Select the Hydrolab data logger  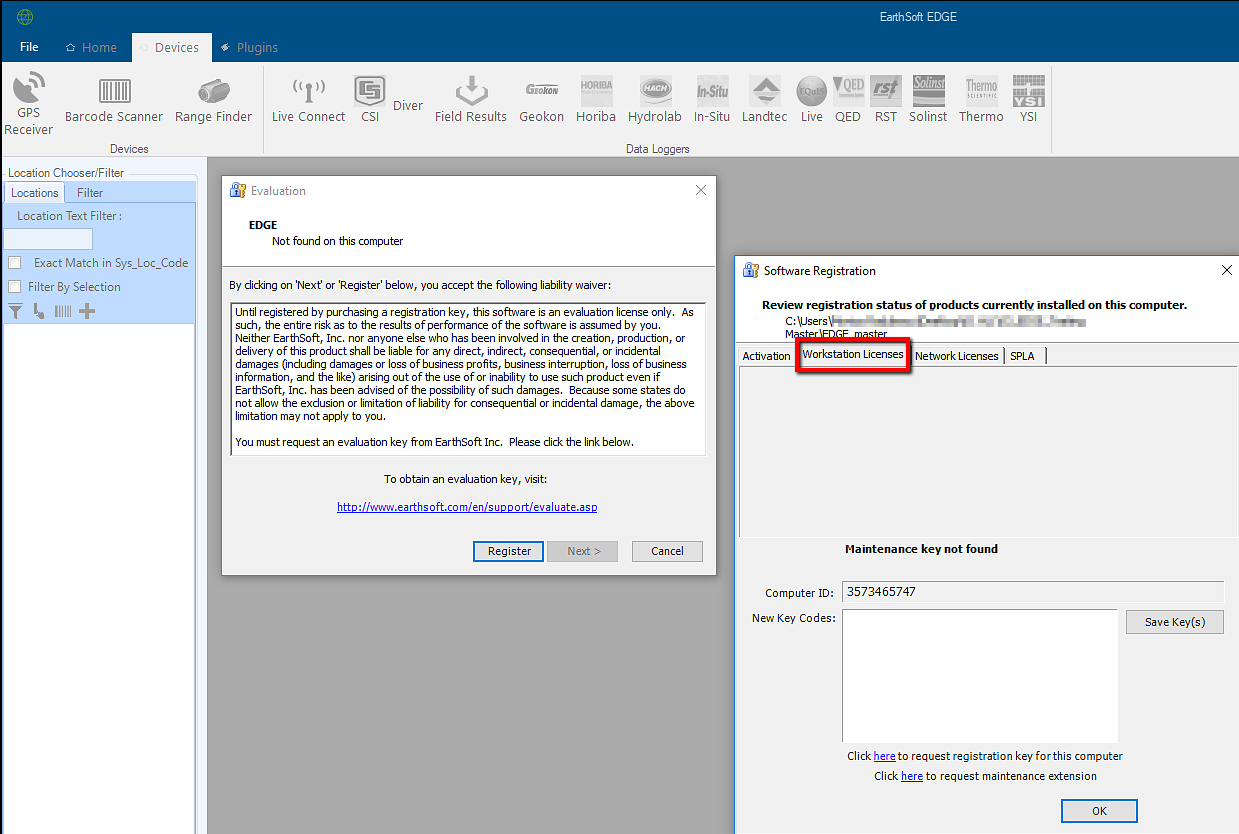click(654, 92)
